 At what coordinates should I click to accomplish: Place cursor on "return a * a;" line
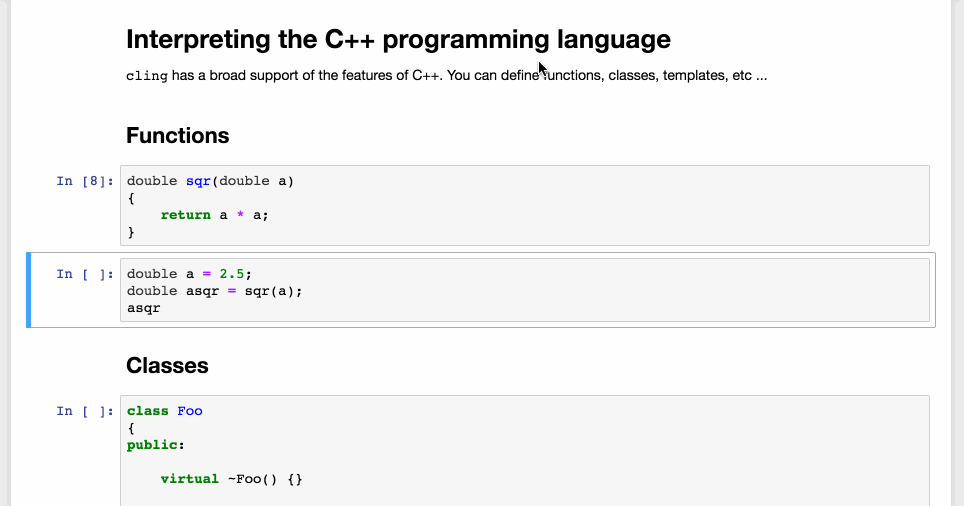point(215,215)
